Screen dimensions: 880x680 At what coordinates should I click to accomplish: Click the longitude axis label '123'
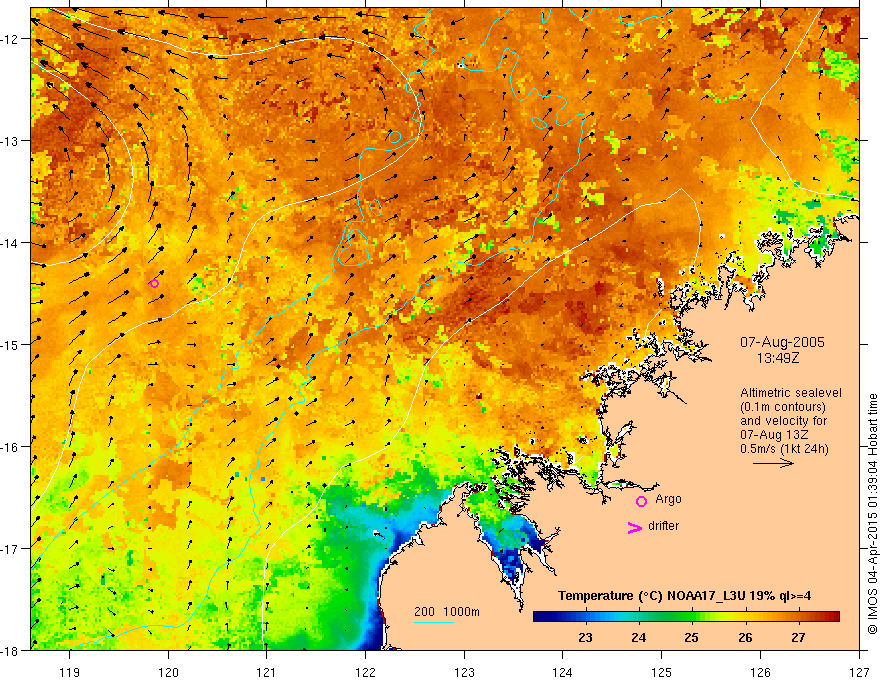(x=464, y=672)
